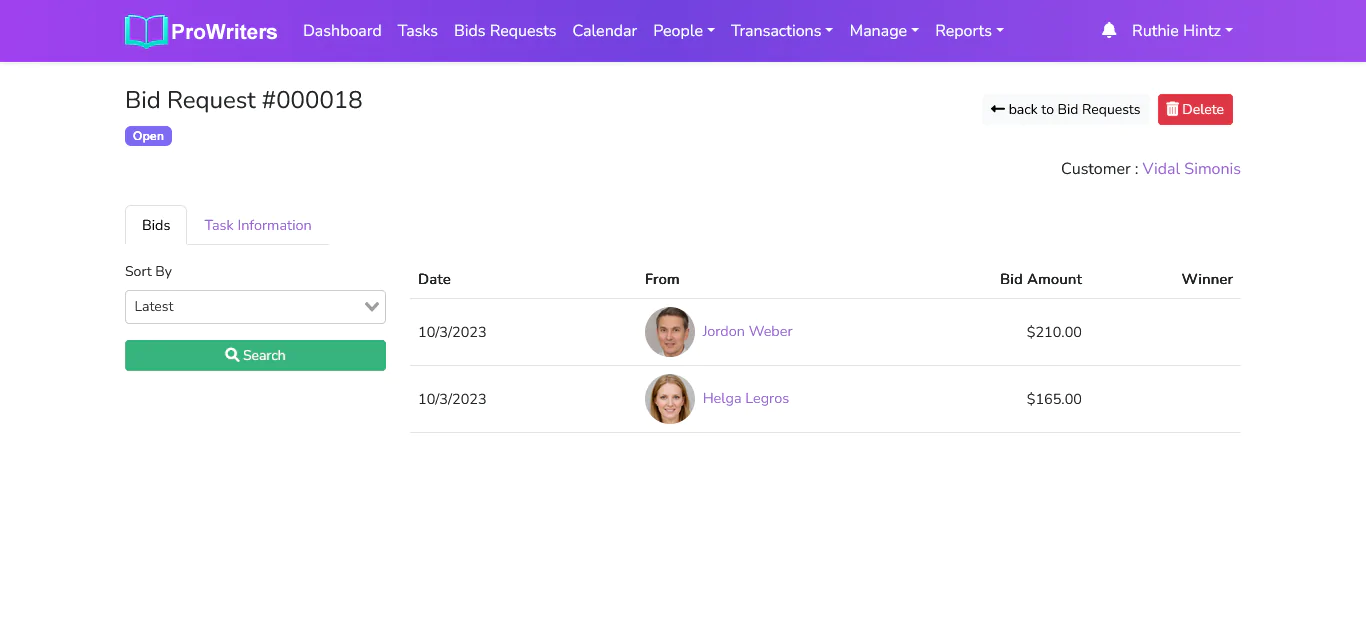Open notifications bell icon
Screen dimensions: 1366x643
click(x=1108, y=31)
